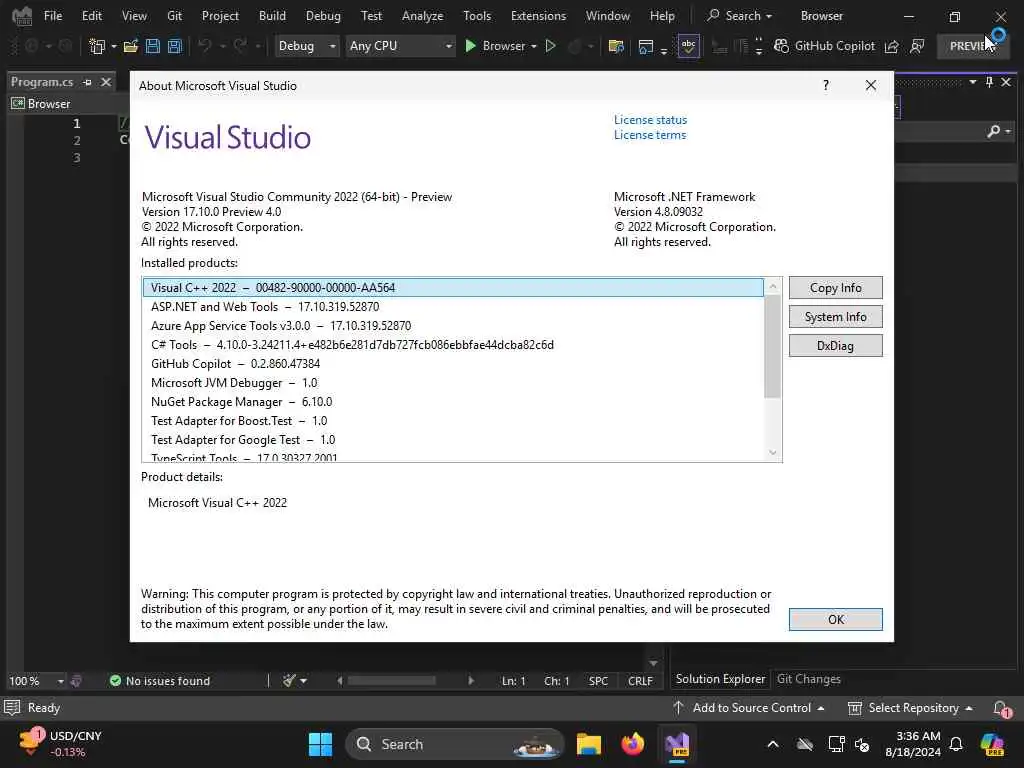Toggle the spell checker abc icon
This screenshot has width=1024, height=768.
(x=688, y=46)
